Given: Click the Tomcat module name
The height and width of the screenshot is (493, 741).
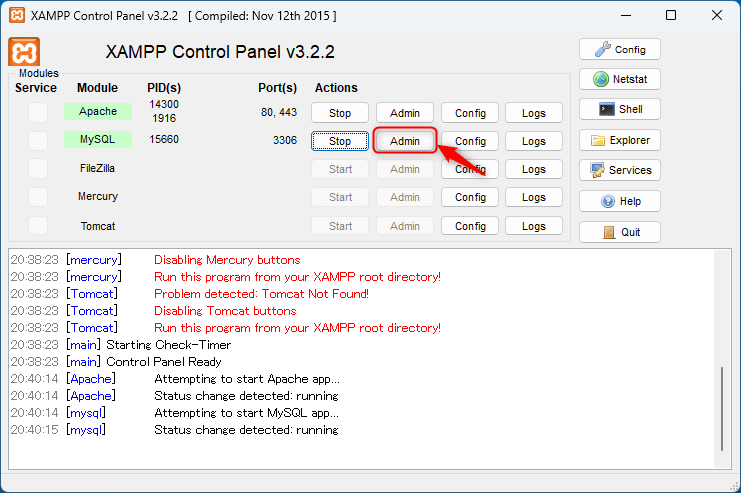Looking at the screenshot, I should click(x=98, y=226).
